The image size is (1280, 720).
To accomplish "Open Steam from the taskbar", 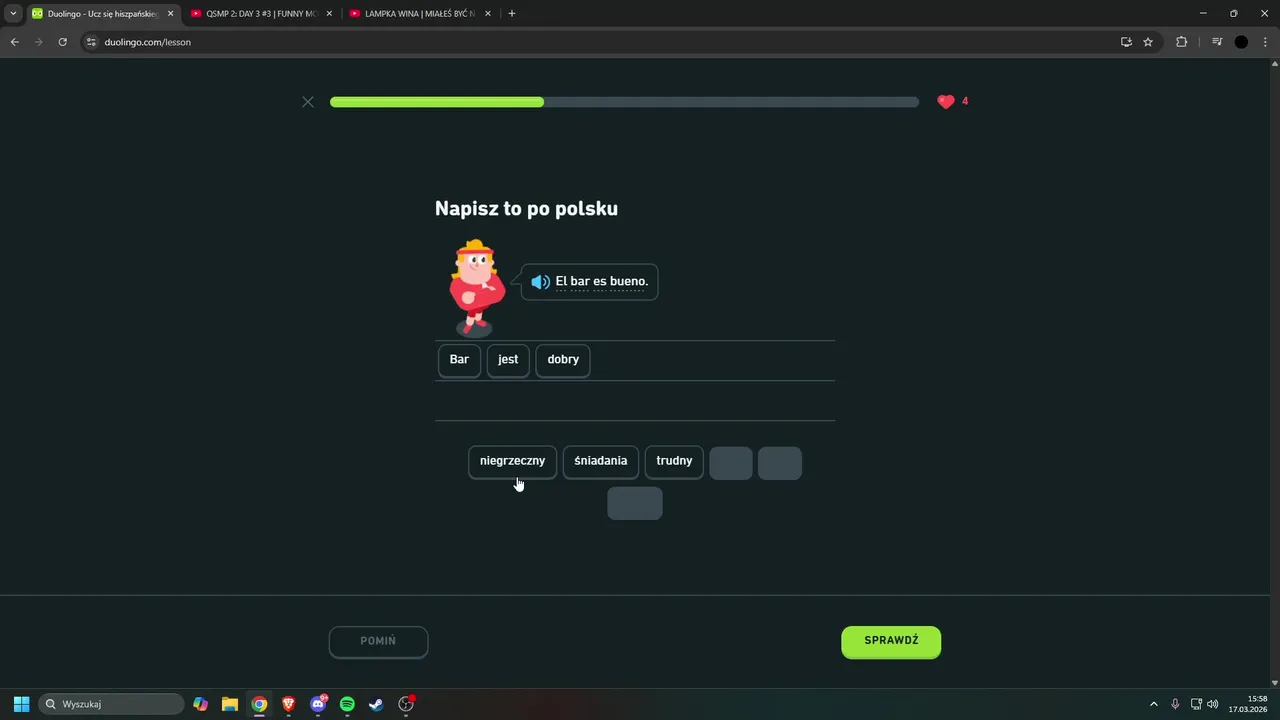I will click(x=376, y=704).
